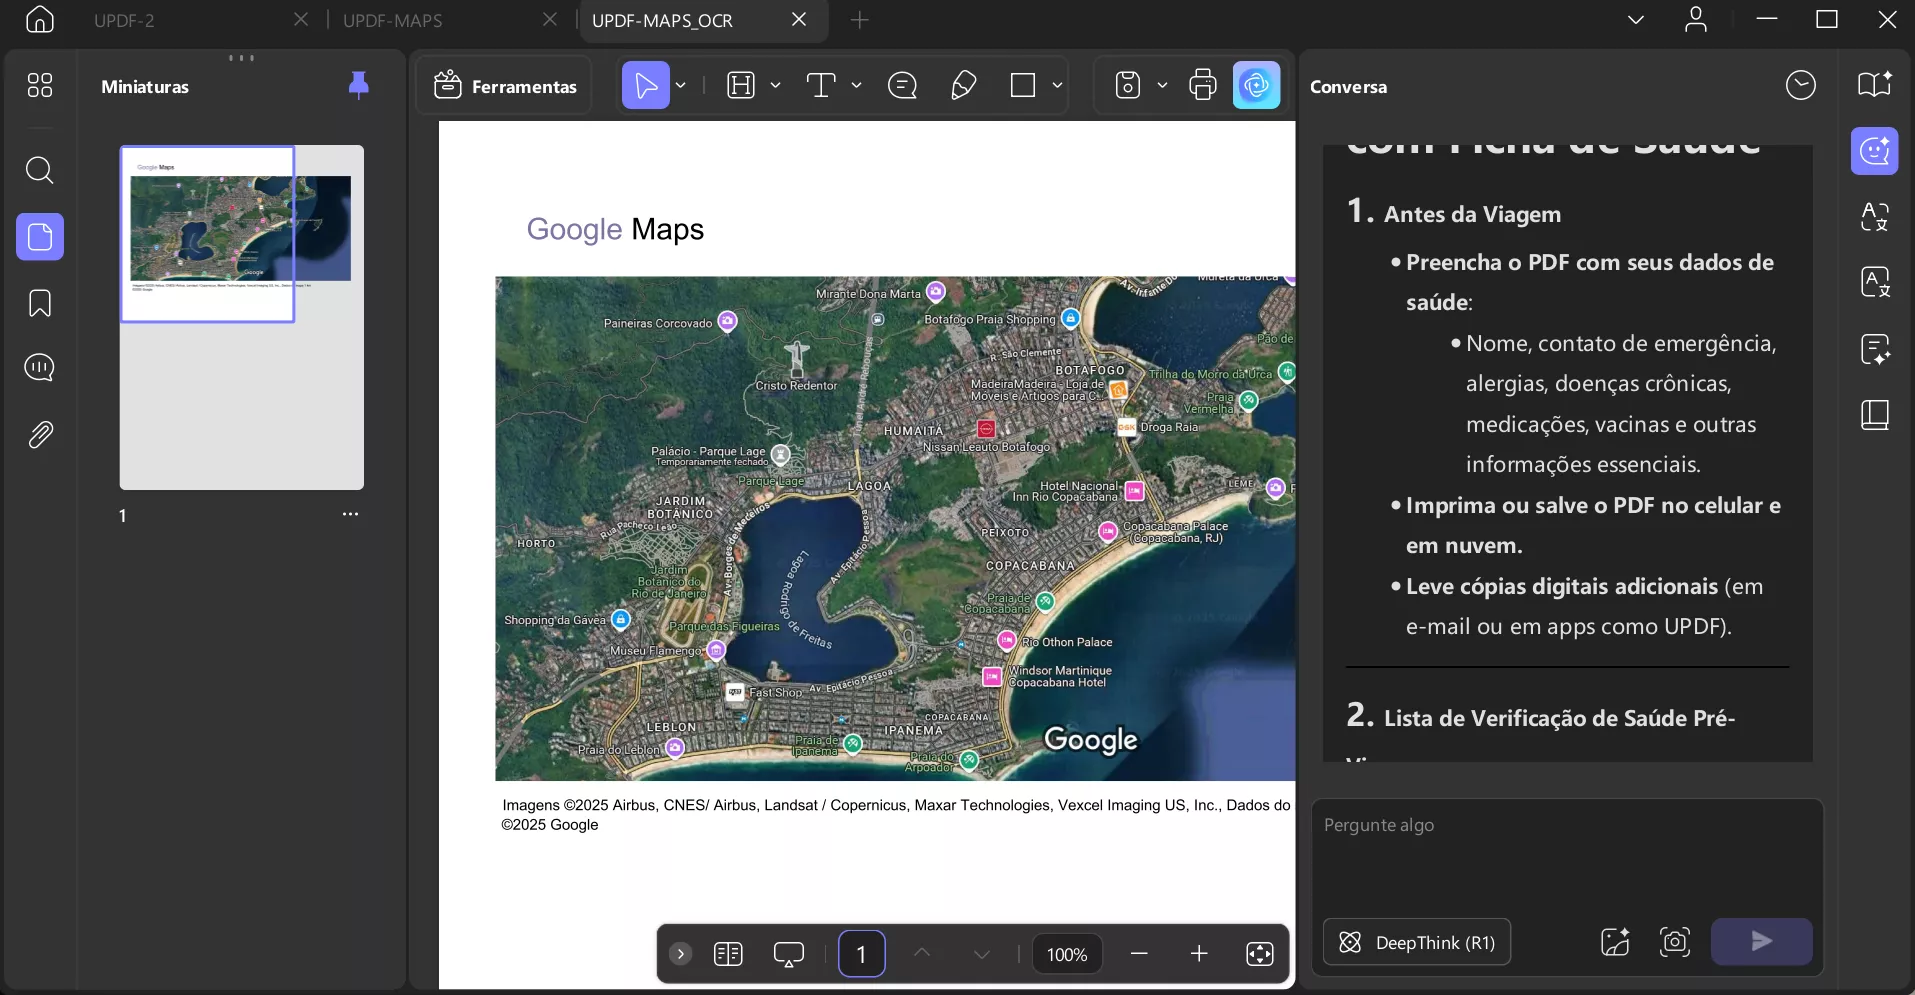Click the Antes da Viagem heading
The width and height of the screenshot is (1915, 995).
[x=1472, y=214]
